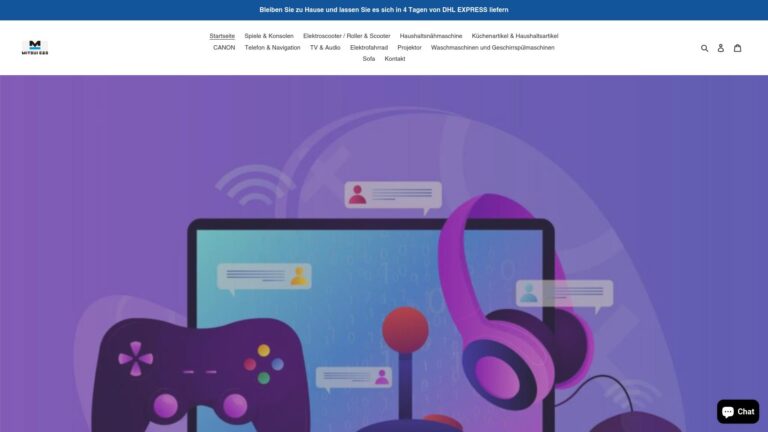This screenshot has width=768, height=432.
Task: Open Spiele & Konsolen category
Action: pos(269,36)
